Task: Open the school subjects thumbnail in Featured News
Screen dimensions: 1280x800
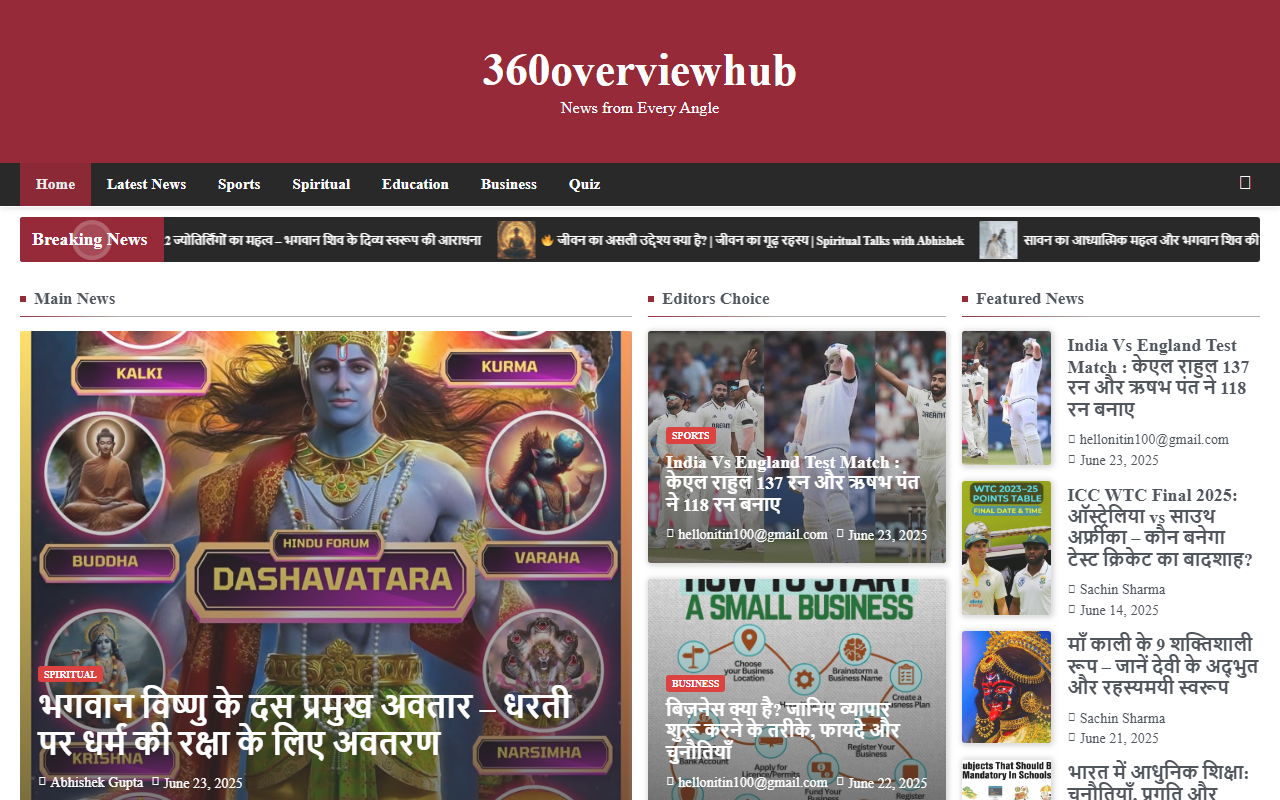Action: coord(1006,780)
